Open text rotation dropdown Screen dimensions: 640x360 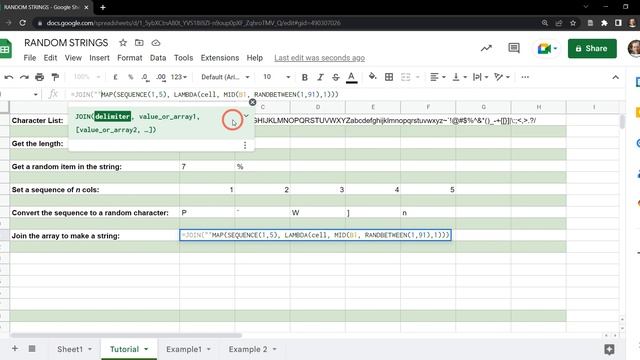click(x=502, y=77)
